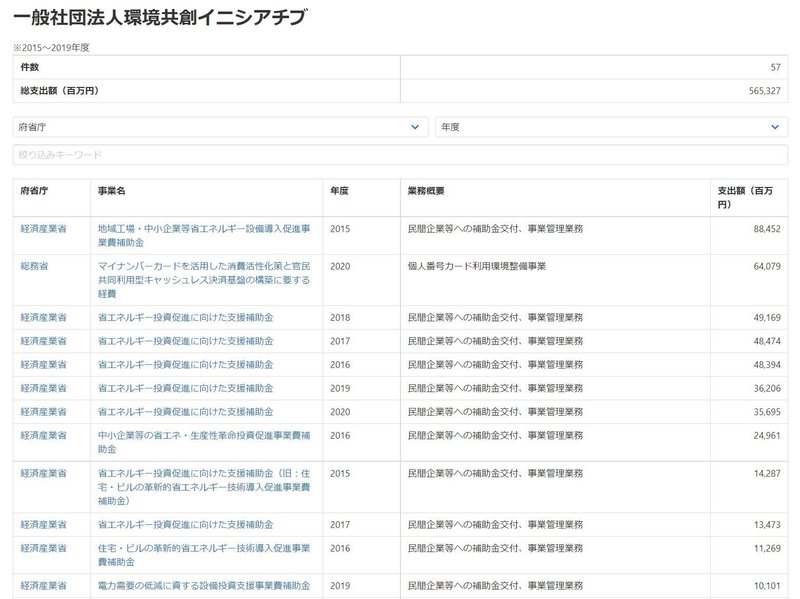
Task: Sort by the 事業名 column header
Action: coord(112,191)
